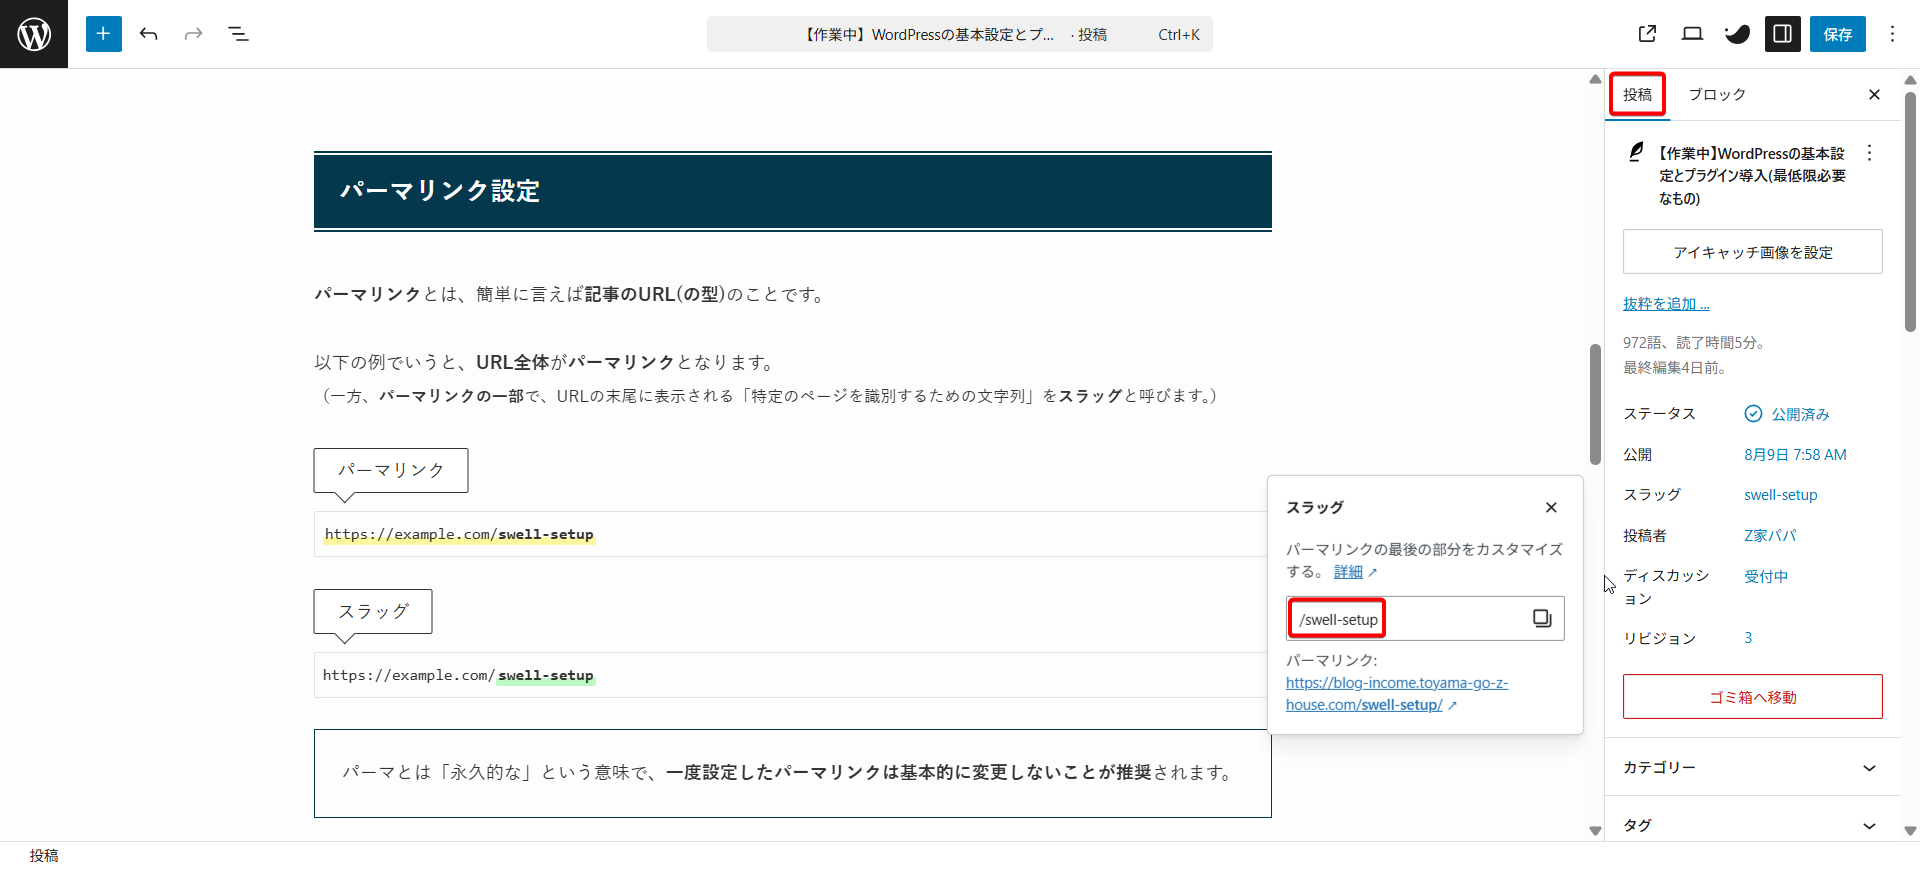Click the post quill icon in the sidebar
Image resolution: width=1920 pixels, height=869 pixels.
click(x=1636, y=152)
